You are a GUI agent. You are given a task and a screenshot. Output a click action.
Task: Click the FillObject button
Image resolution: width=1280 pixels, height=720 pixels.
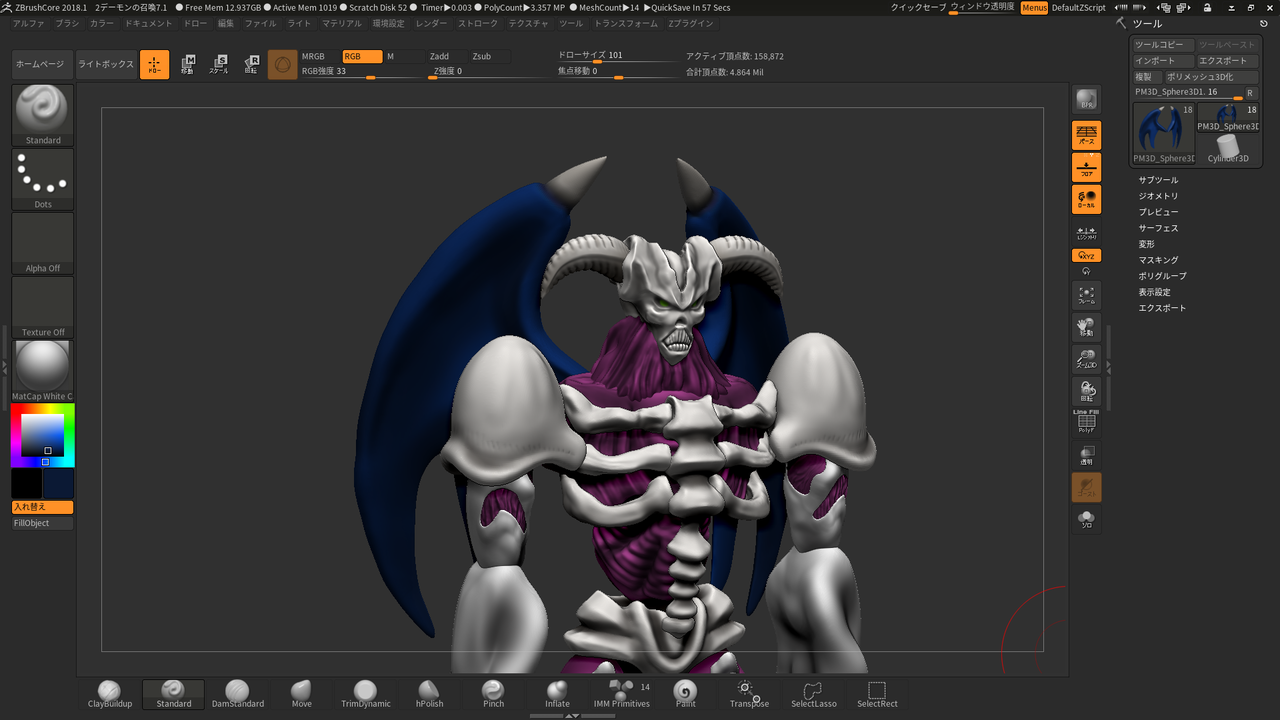pyautogui.click(x=42, y=523)
